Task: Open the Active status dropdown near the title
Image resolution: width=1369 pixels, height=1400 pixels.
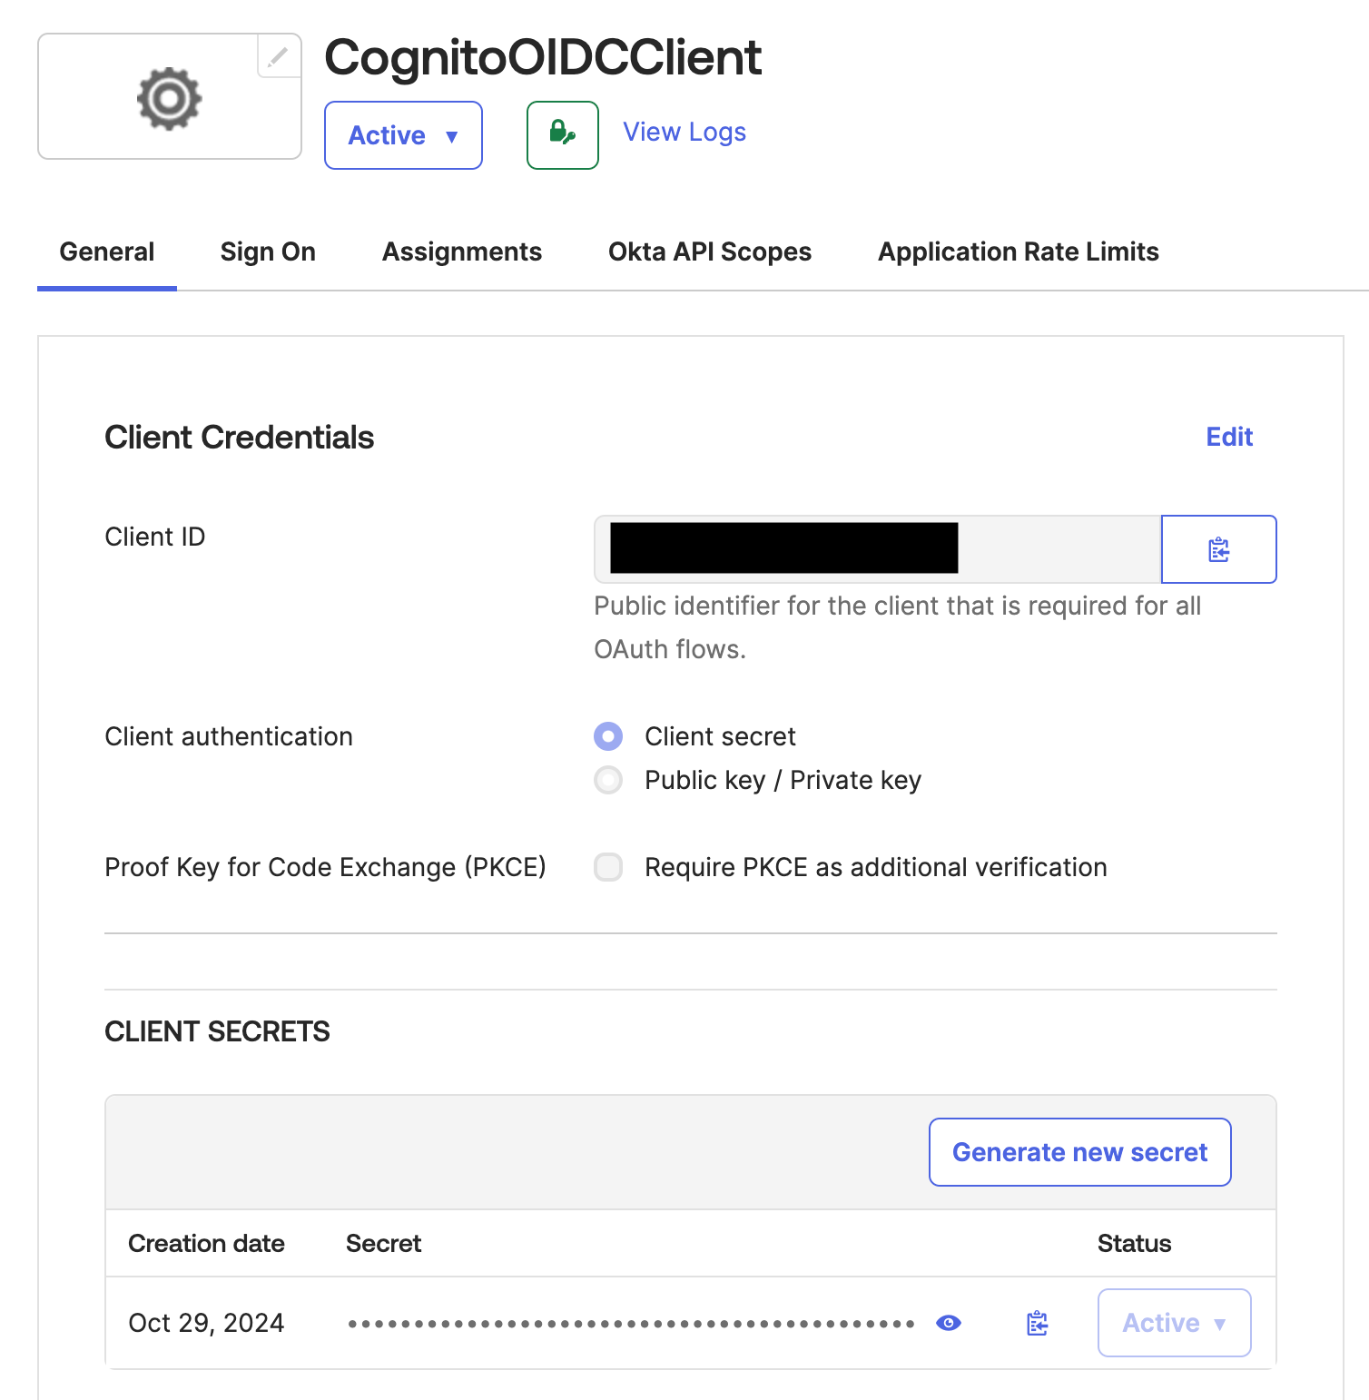Action: point(403,135)
